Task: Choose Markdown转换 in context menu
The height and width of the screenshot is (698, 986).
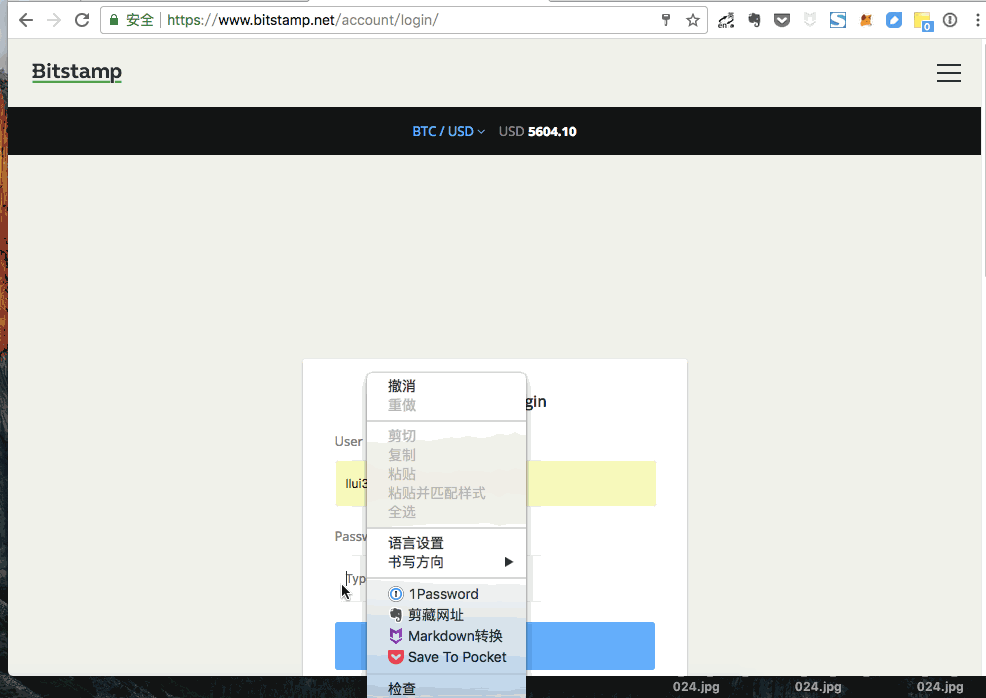Action: click(x=446, y=636)
